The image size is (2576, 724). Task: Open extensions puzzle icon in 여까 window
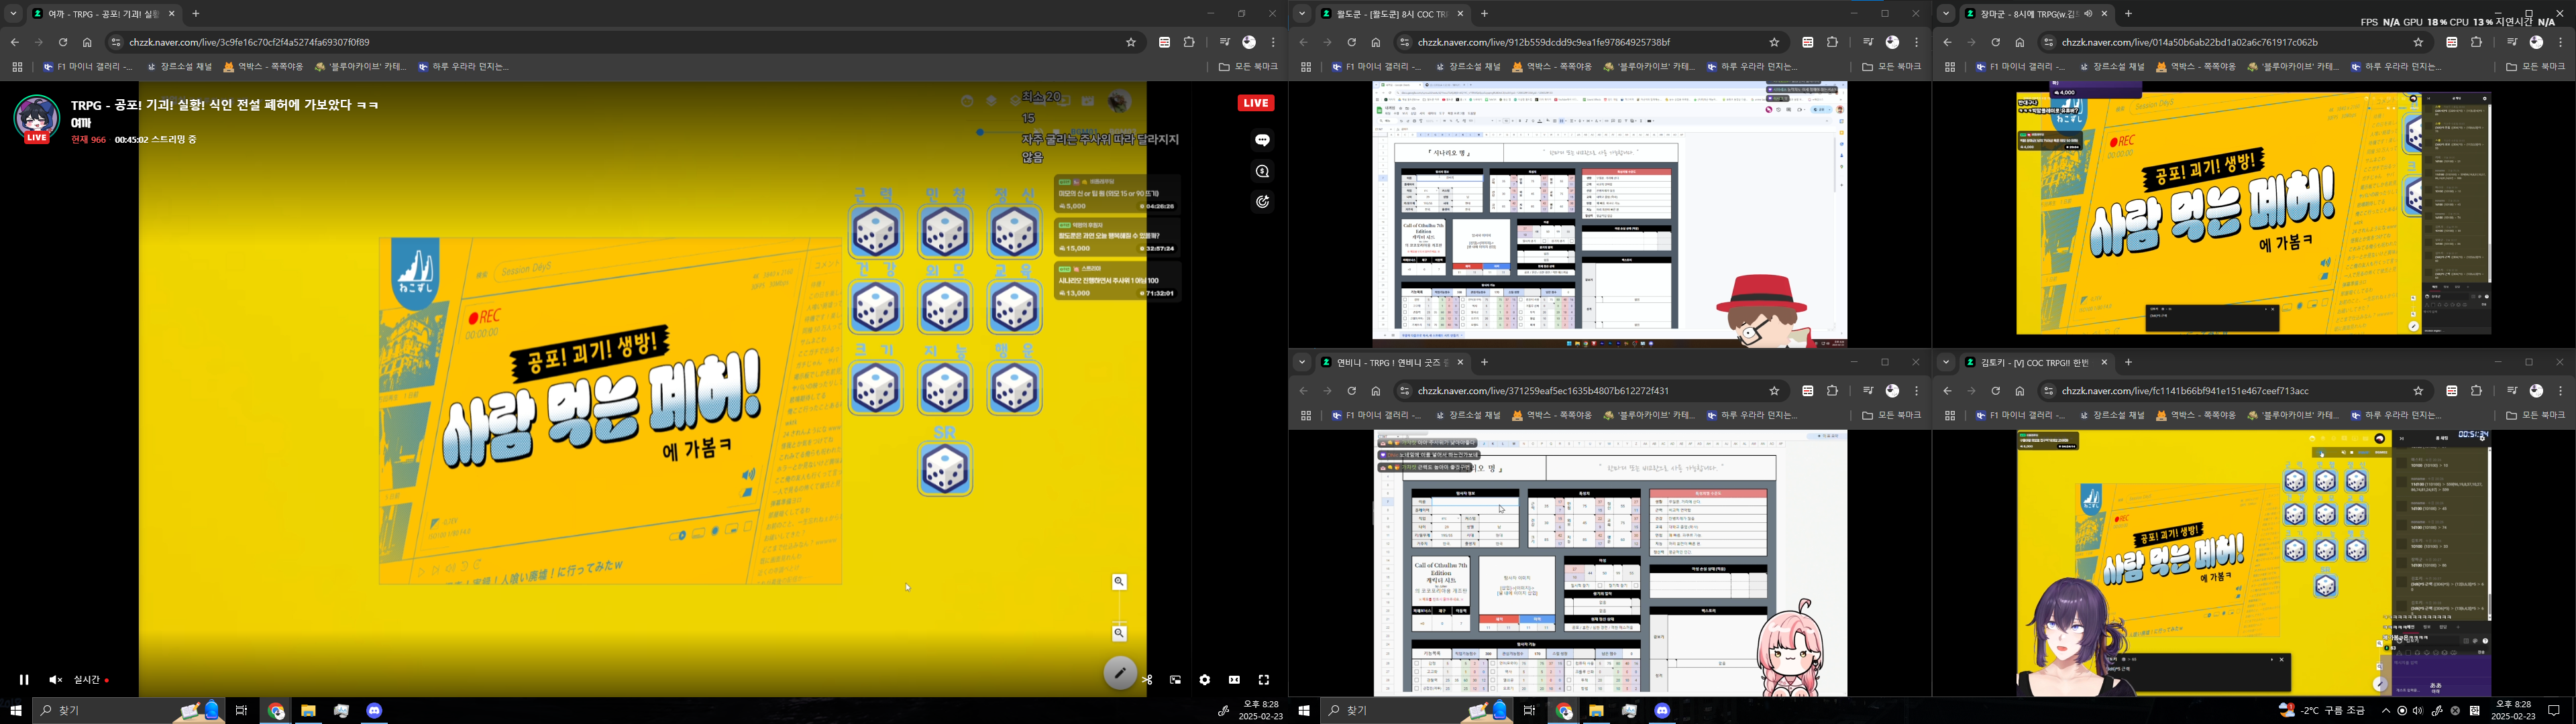click(1189, 42)
